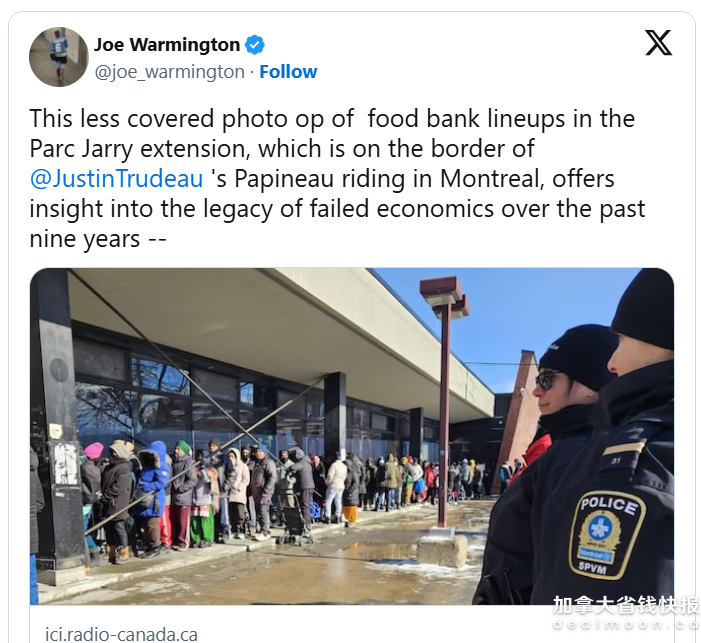Visit the ici.radio-canada.ca link
Viewport: 701px width, 643px height.
[x=121, y=634]
